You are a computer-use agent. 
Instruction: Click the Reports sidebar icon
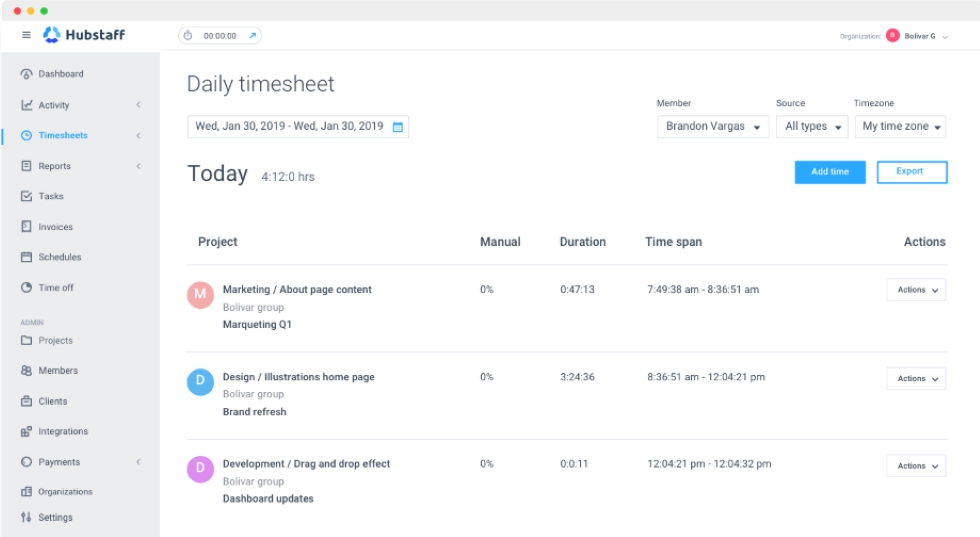pyautogui.click(x=26, y=166)
